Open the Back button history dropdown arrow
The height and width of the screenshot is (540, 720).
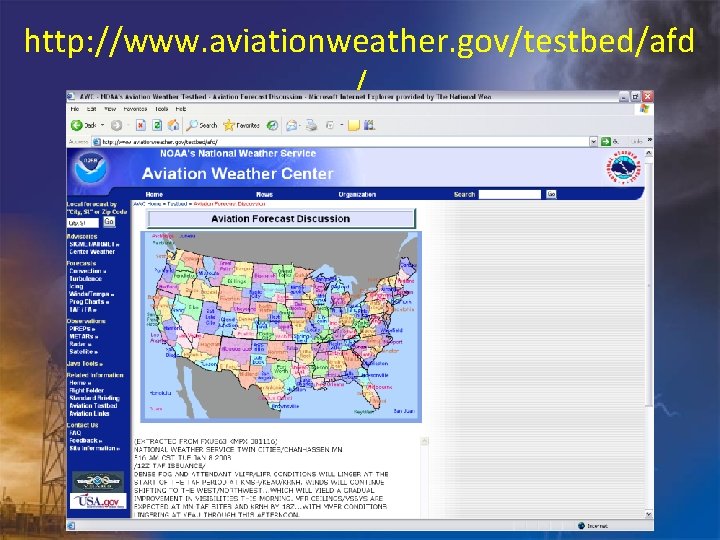click(102, 125)
